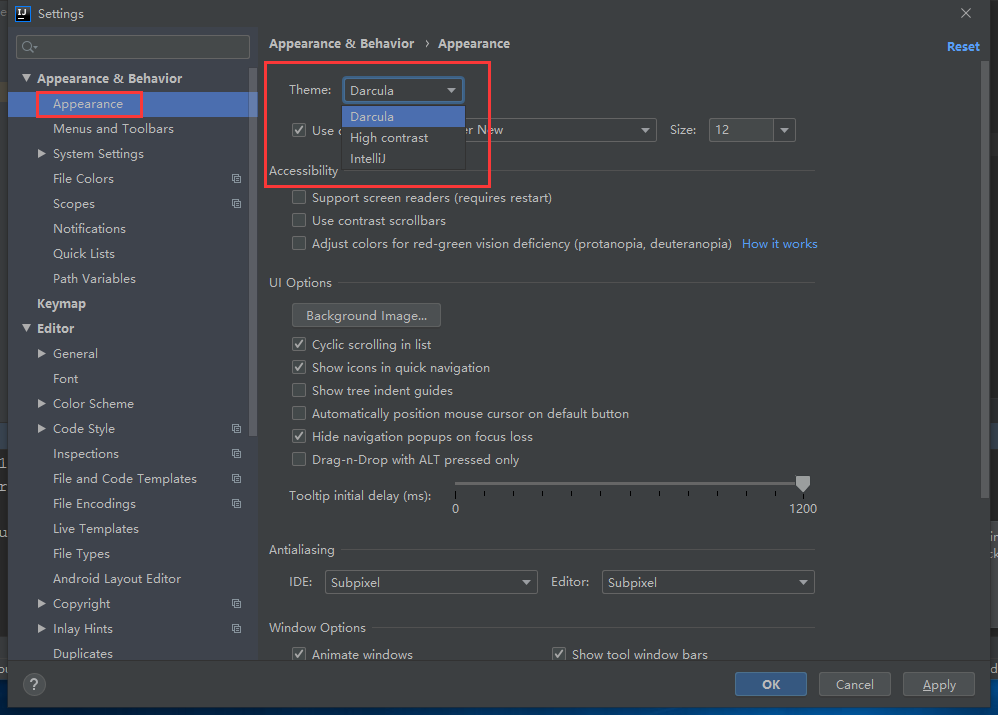This screenshot has width=998, height=715.
Task: Open Keymap settings page
Action: [x=61, y=304]
